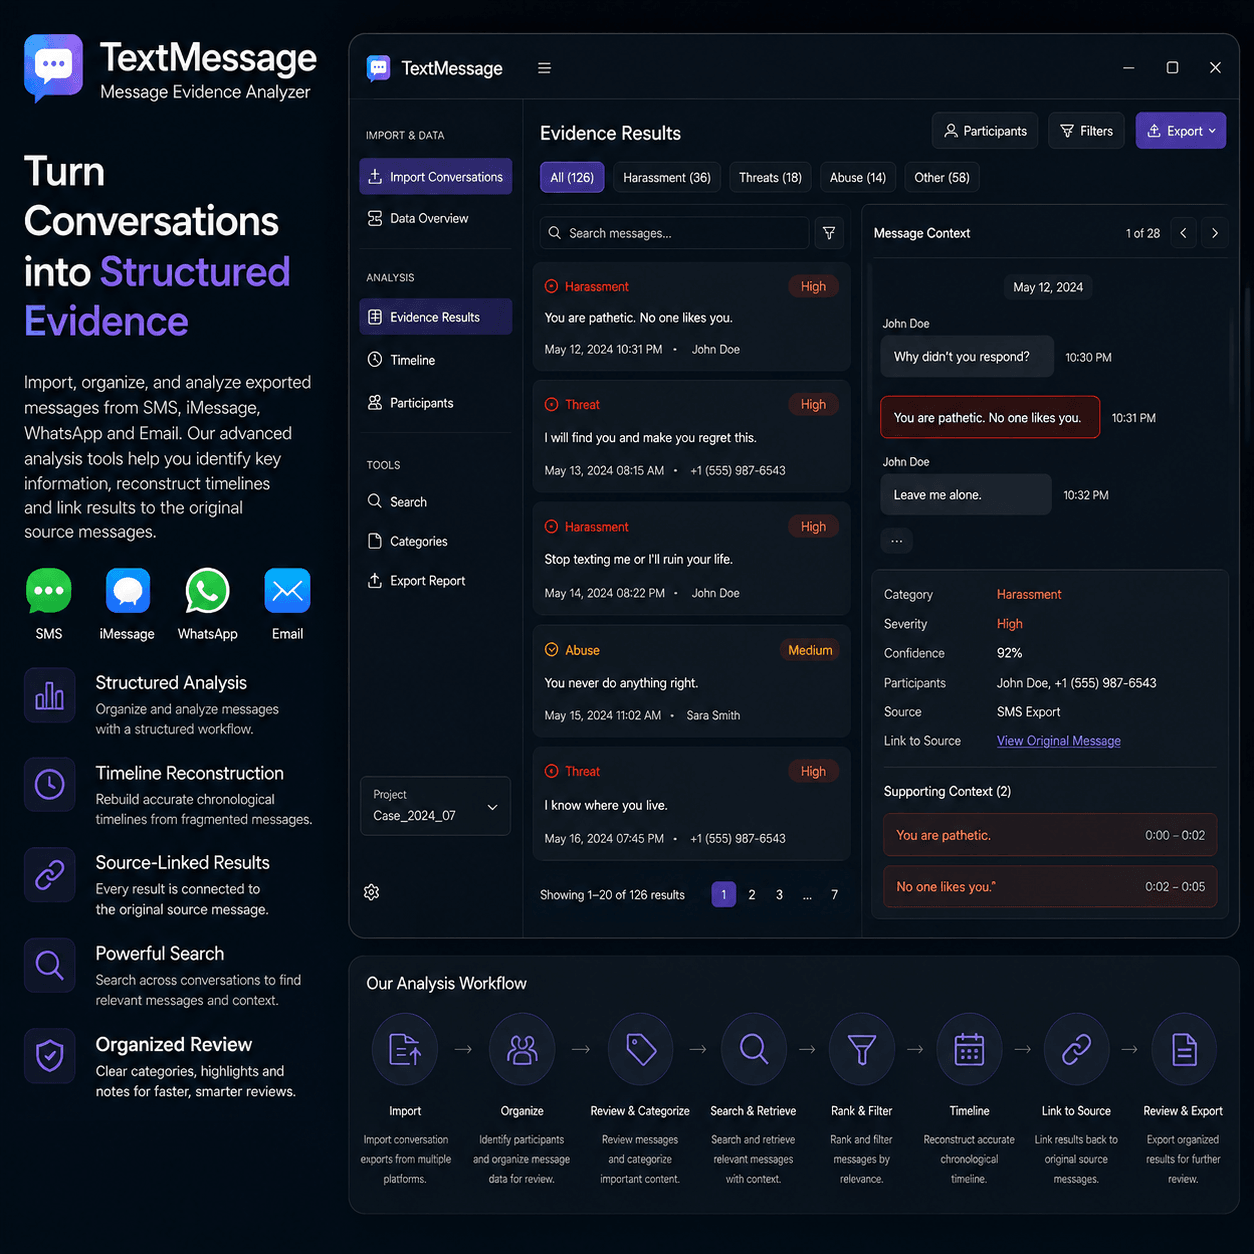The image size is (1254, 1254).
Task: Click the SMS platform icon
Action: click(49, 591)
